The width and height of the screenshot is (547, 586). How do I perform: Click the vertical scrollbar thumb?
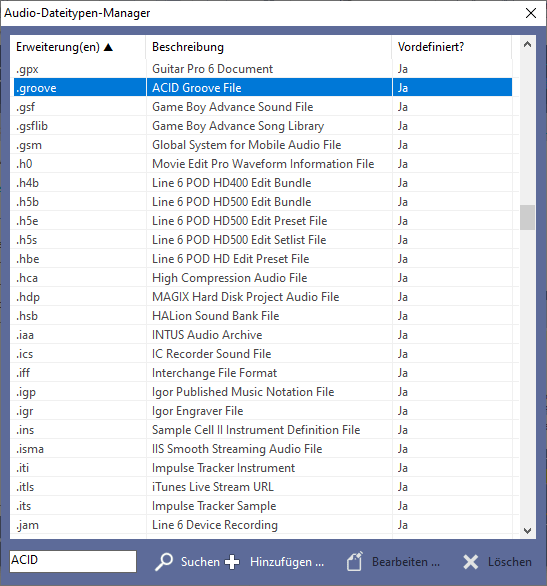(x=527, y=217)
